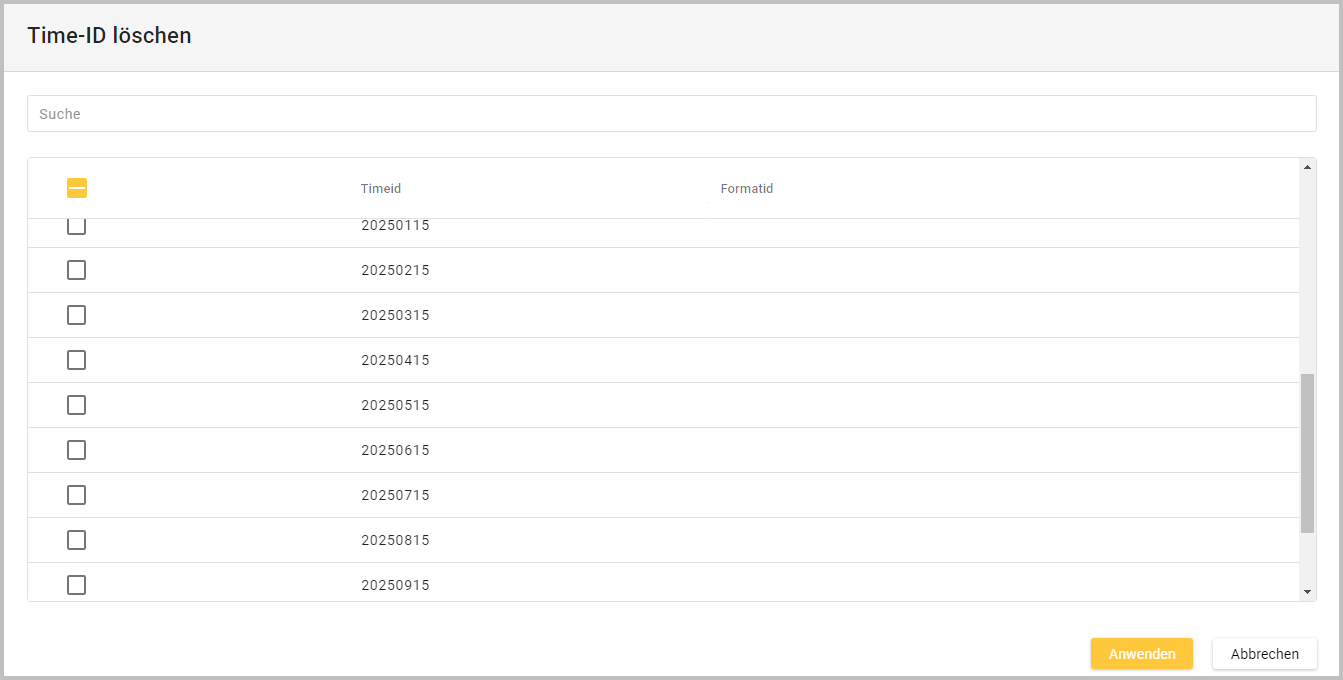Screen dimensions: 1343x680
Task: Tick the 20250915 row checkbox
Action: pyautogui.click(x=76, y=585)
